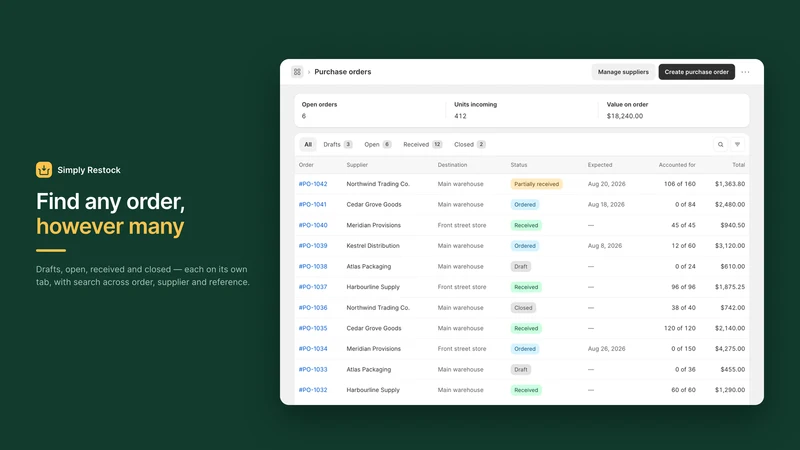Click the Aug 20, 2026 expected date
Screen dimensions: 800x450
coord(606,184)
